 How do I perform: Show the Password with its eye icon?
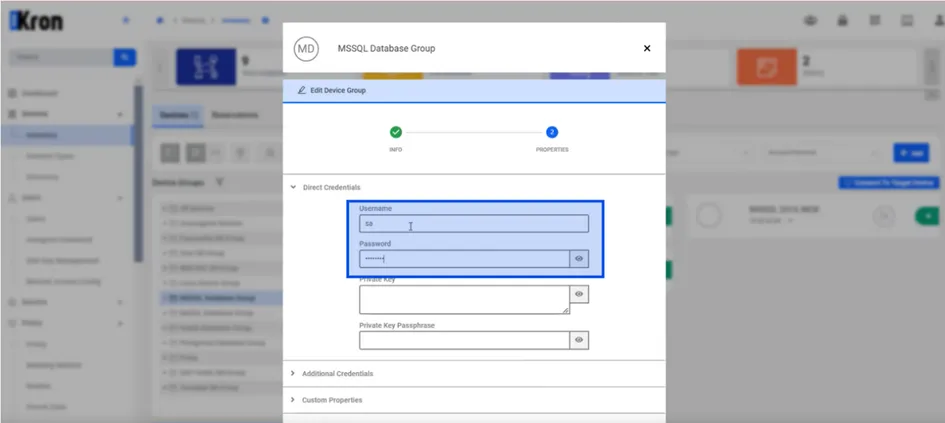[x=579, y=259]
